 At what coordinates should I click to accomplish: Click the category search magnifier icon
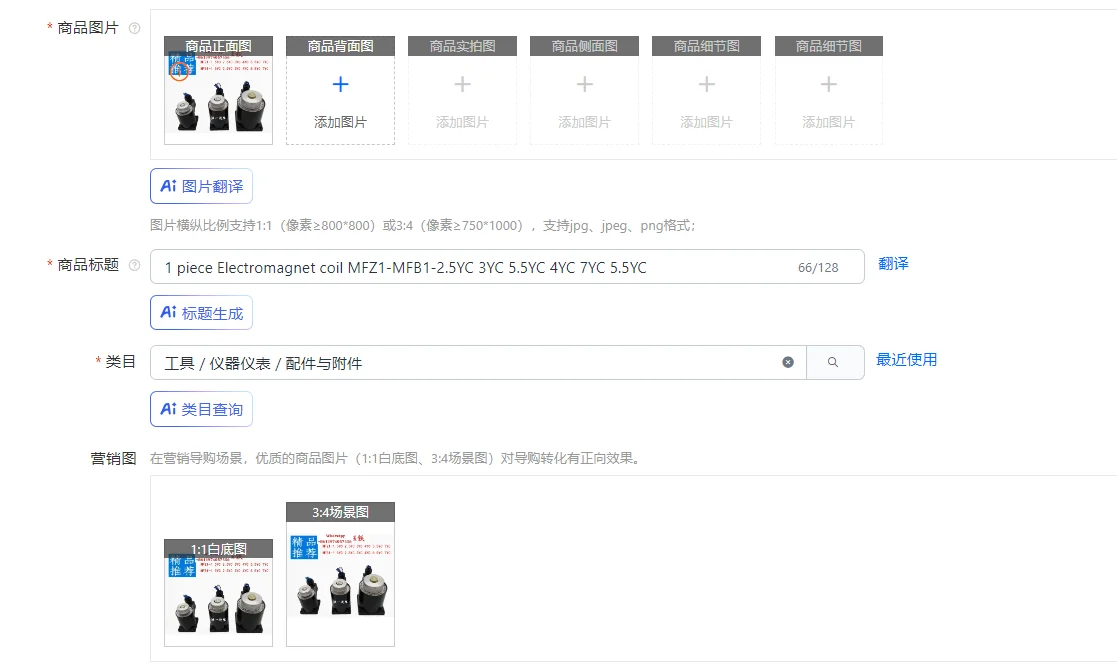click(x=833, y=362)
